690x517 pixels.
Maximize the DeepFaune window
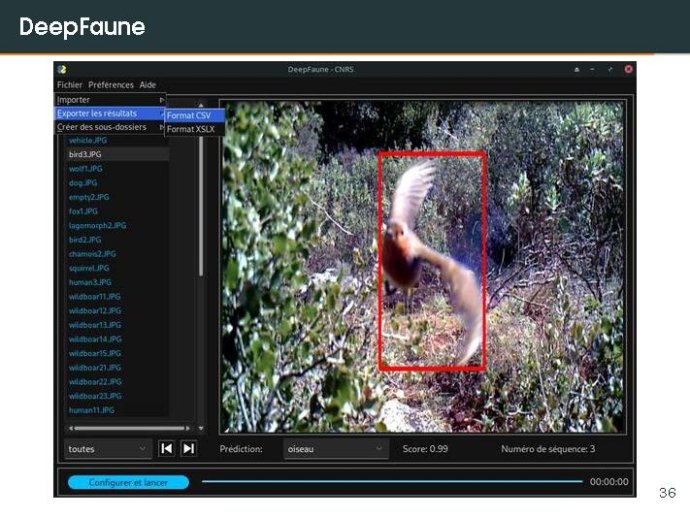[x=610, y=70]
